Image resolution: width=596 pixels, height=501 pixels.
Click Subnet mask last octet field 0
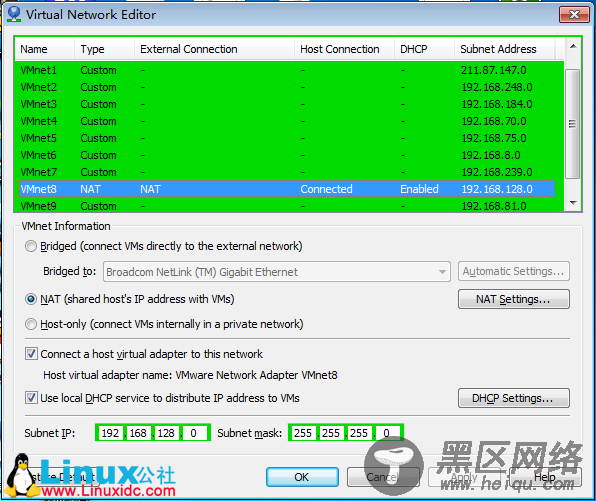click(388, 433)
